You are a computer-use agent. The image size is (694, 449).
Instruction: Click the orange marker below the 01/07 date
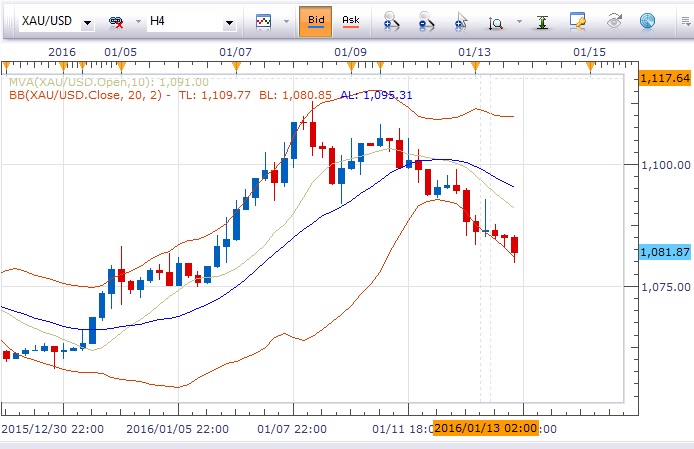[x=236, y=67]
